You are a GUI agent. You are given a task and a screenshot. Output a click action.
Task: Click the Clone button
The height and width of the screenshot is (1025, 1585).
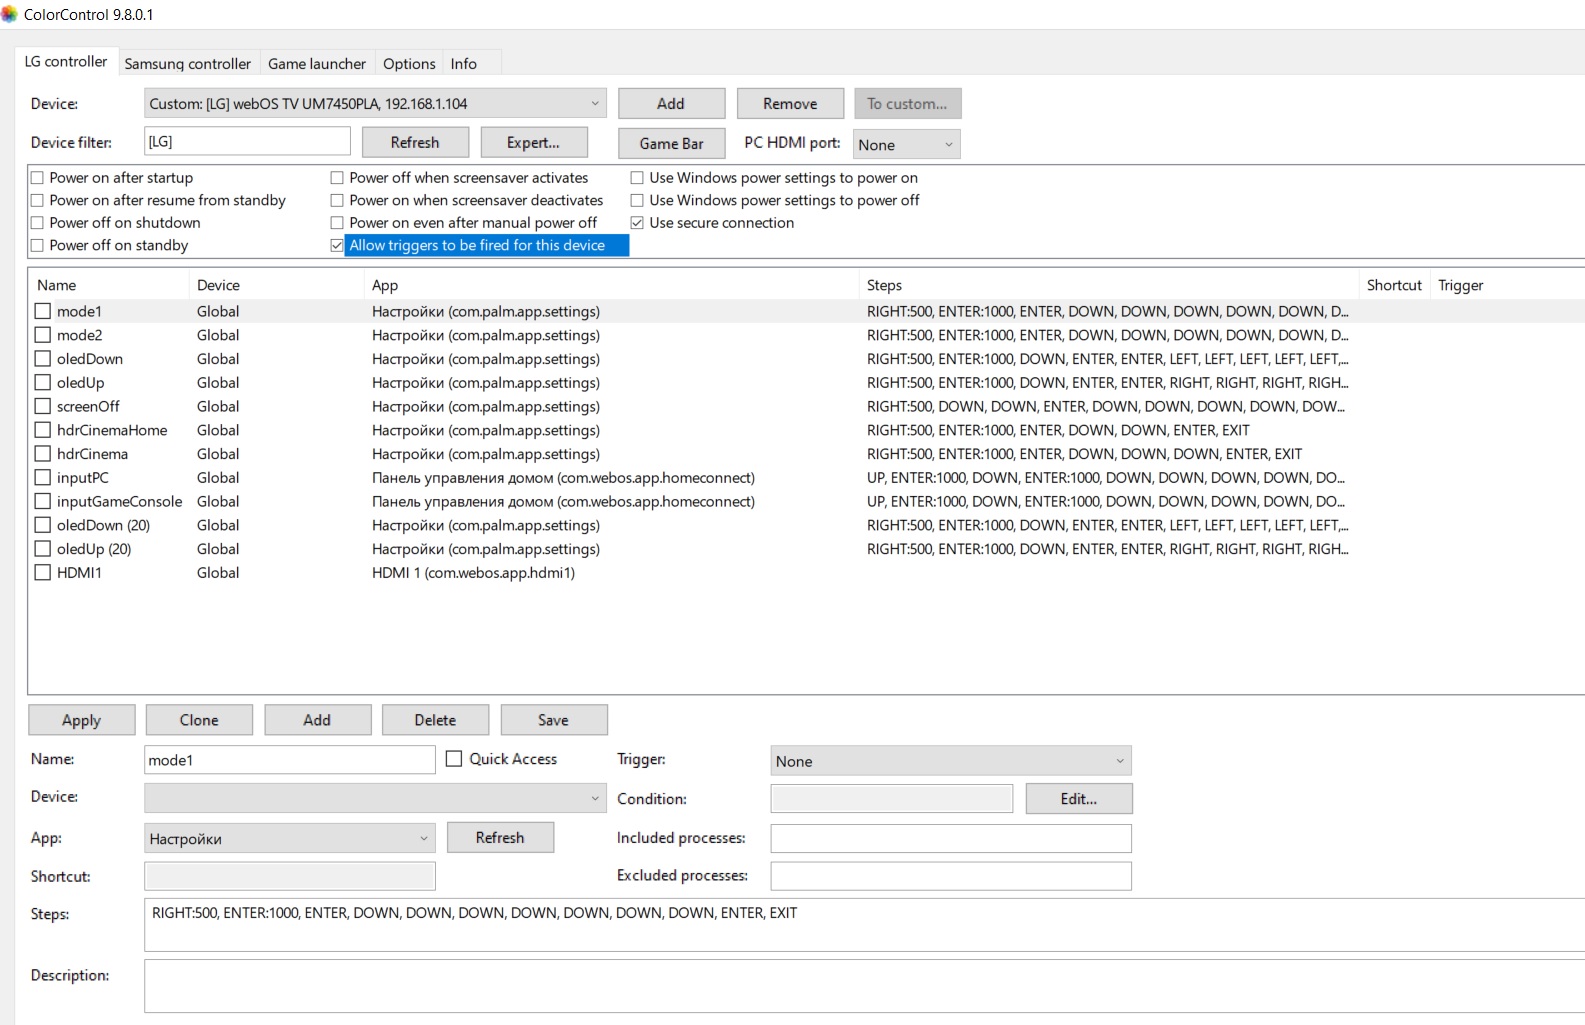199,720
